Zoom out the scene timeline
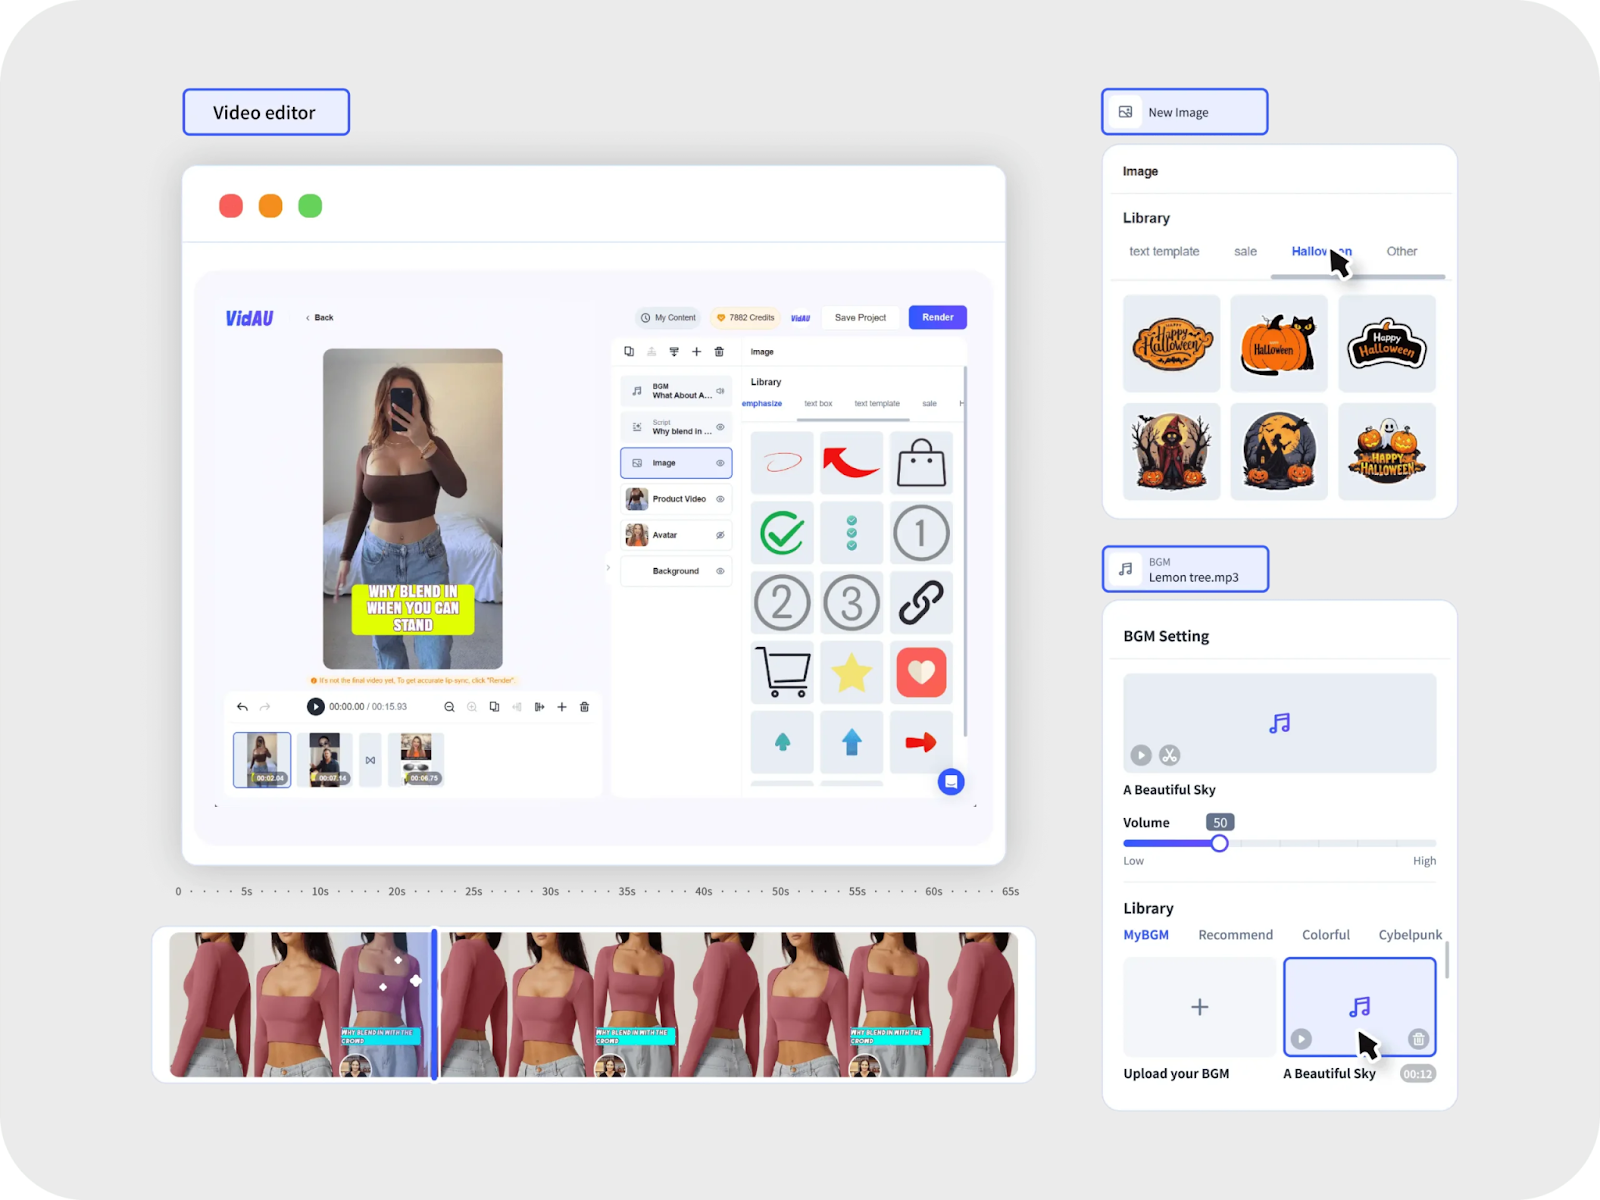Image resolution: width=1600 pixels, height=1200 pixels. (449, 707)
